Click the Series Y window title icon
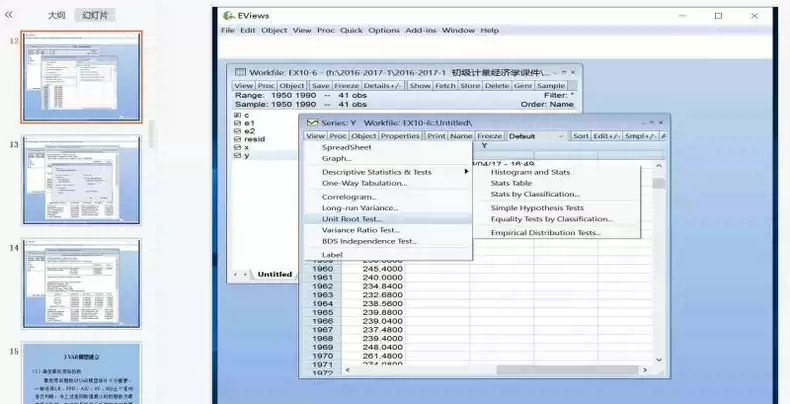The height and width of the screenshot is (404, 790). point(312,122)
